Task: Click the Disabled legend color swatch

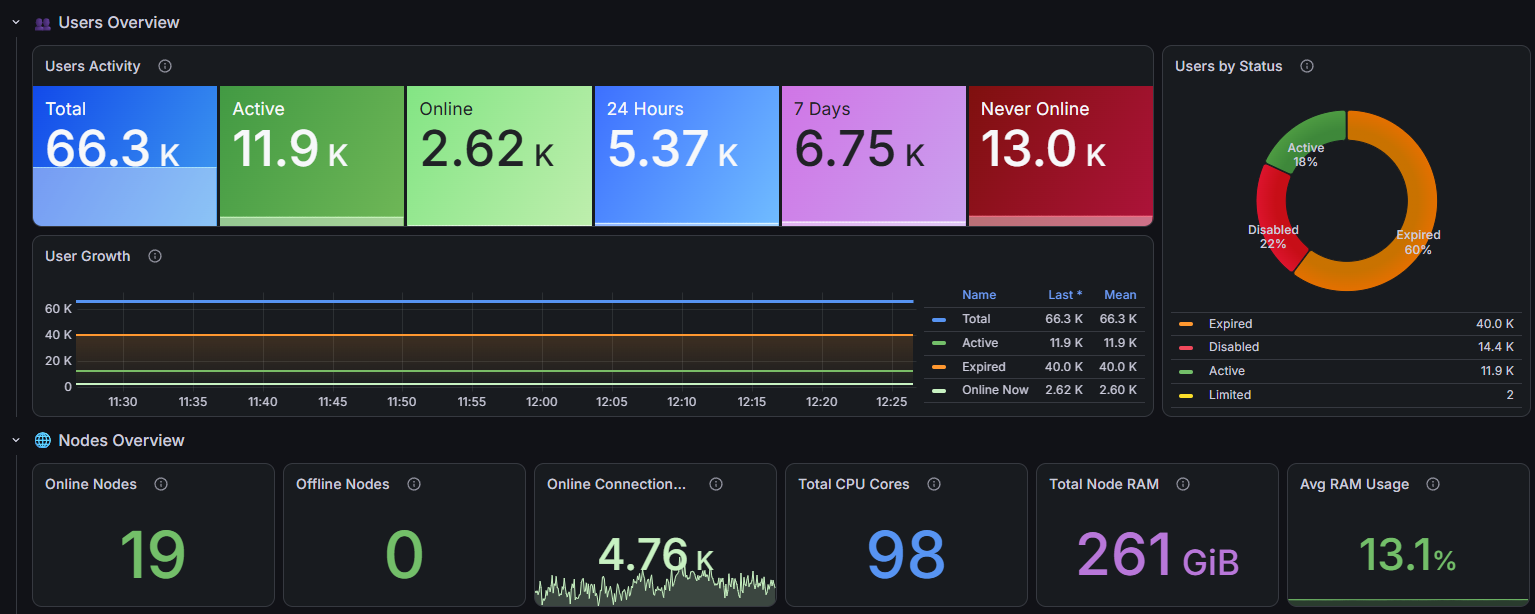Action: (x=1186, y=347)
